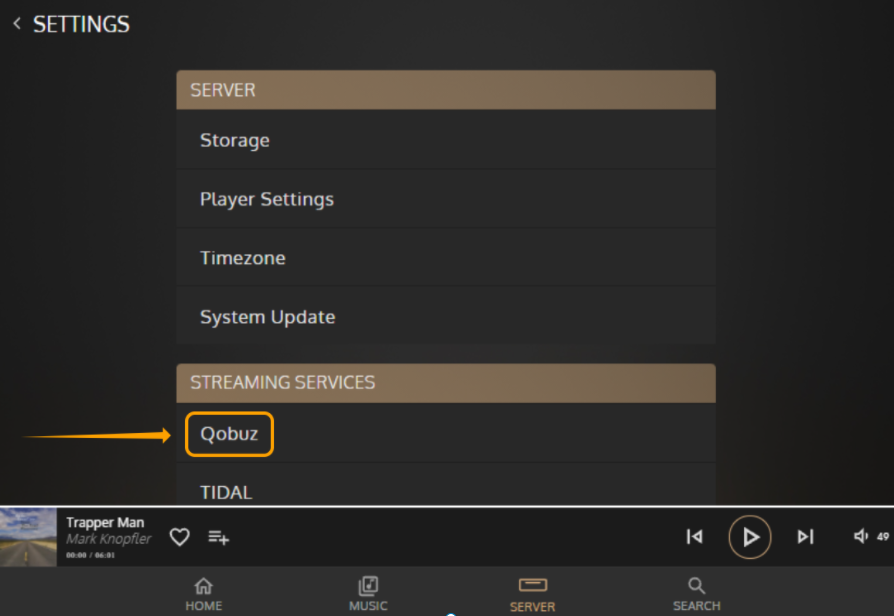
Task: Skip to the next track
Action: click(805, 537)
